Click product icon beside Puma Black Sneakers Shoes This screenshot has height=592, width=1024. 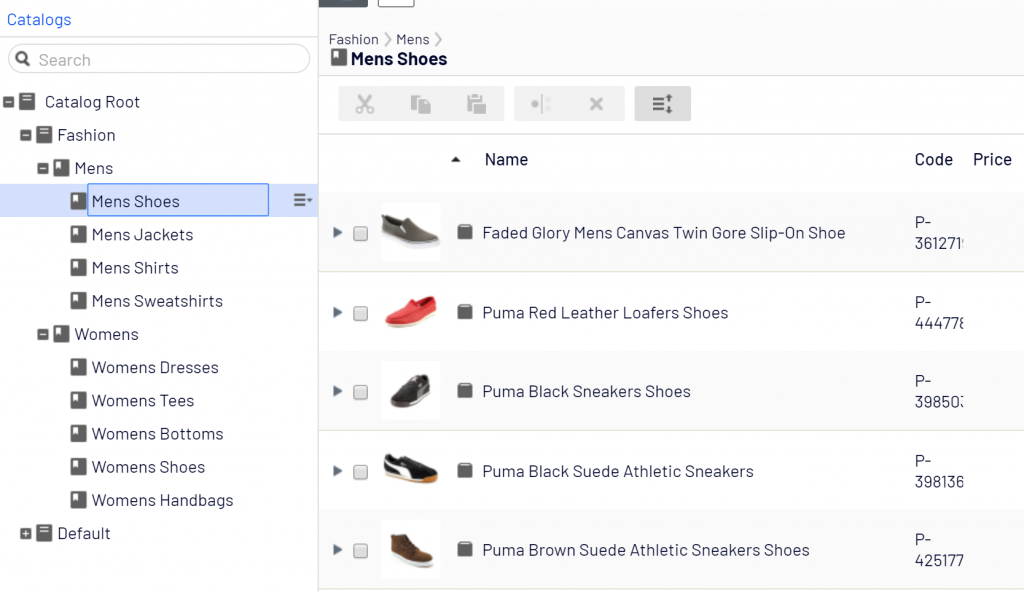tap(465, 391)
